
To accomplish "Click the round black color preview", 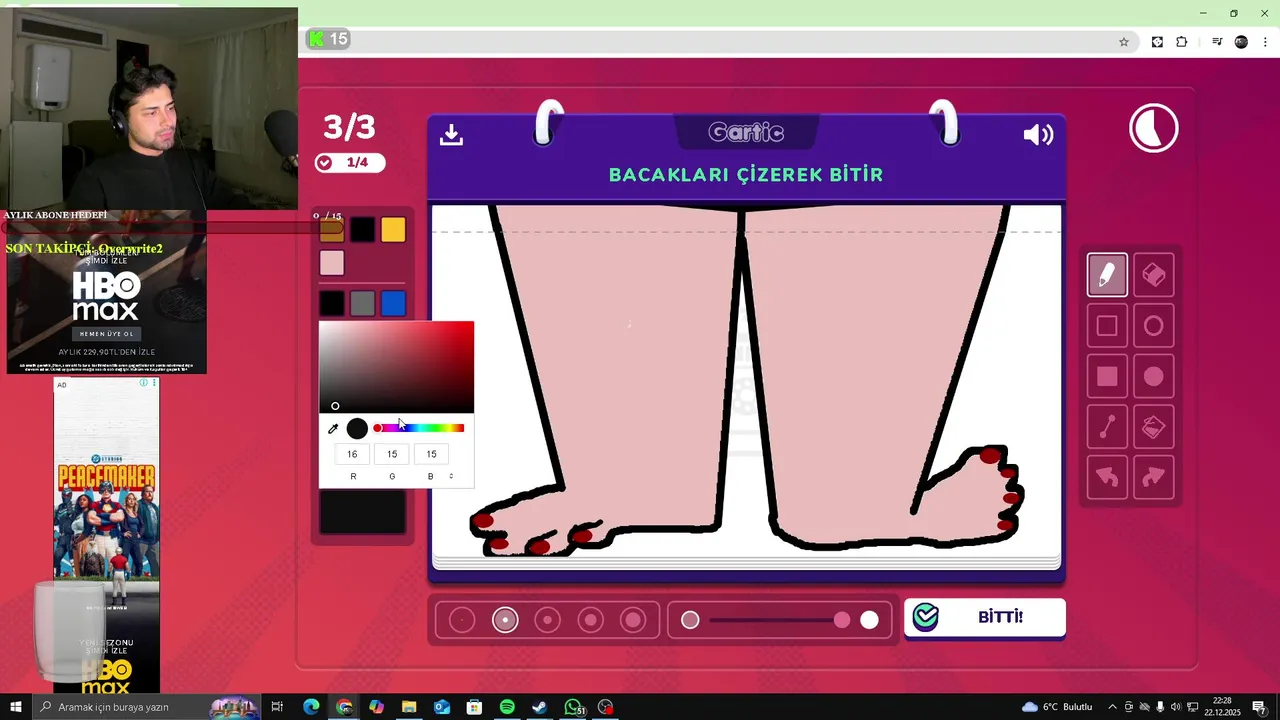I will pyautogui.click(x=357, y=429).
